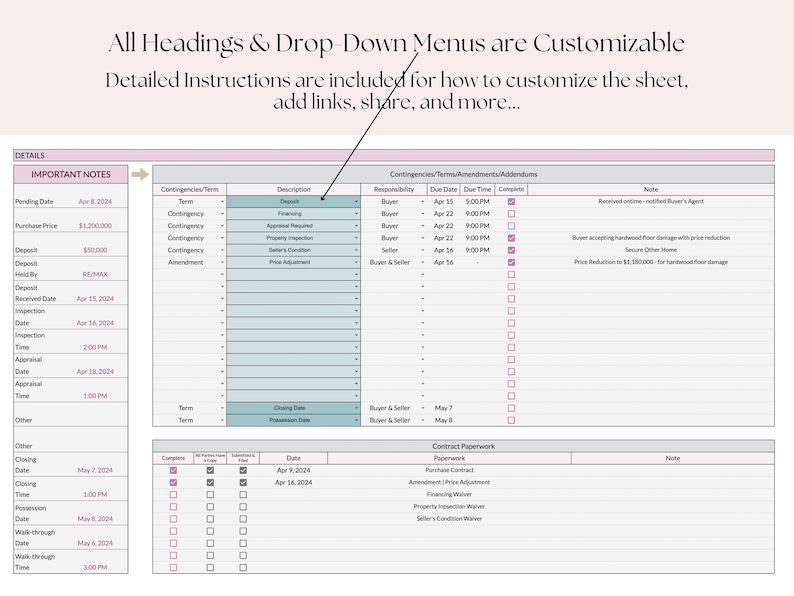Screen dimensions: 794x596
Task: Open the Buyer & Seller drop-down in Price Adjustment row
Action: tap(423, 262)
